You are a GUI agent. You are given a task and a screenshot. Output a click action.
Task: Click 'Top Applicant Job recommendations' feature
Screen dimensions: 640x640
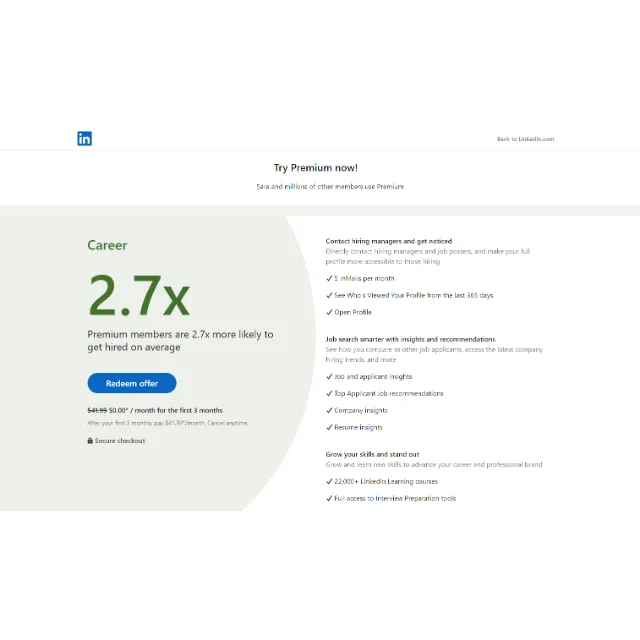tap(389, 393)
